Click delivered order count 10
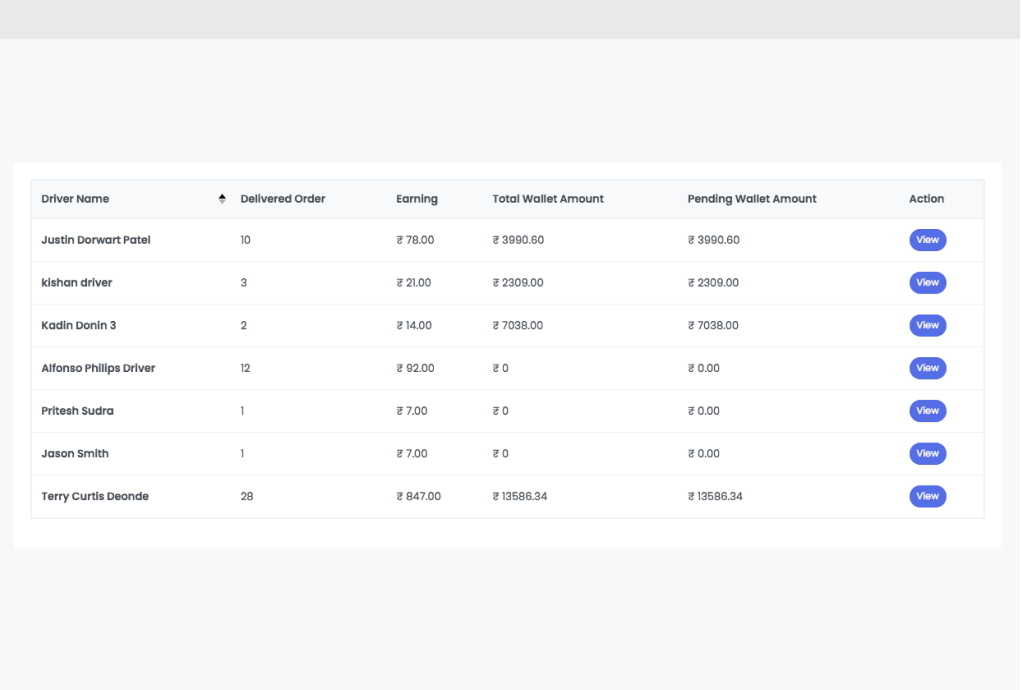 point(245,240)
